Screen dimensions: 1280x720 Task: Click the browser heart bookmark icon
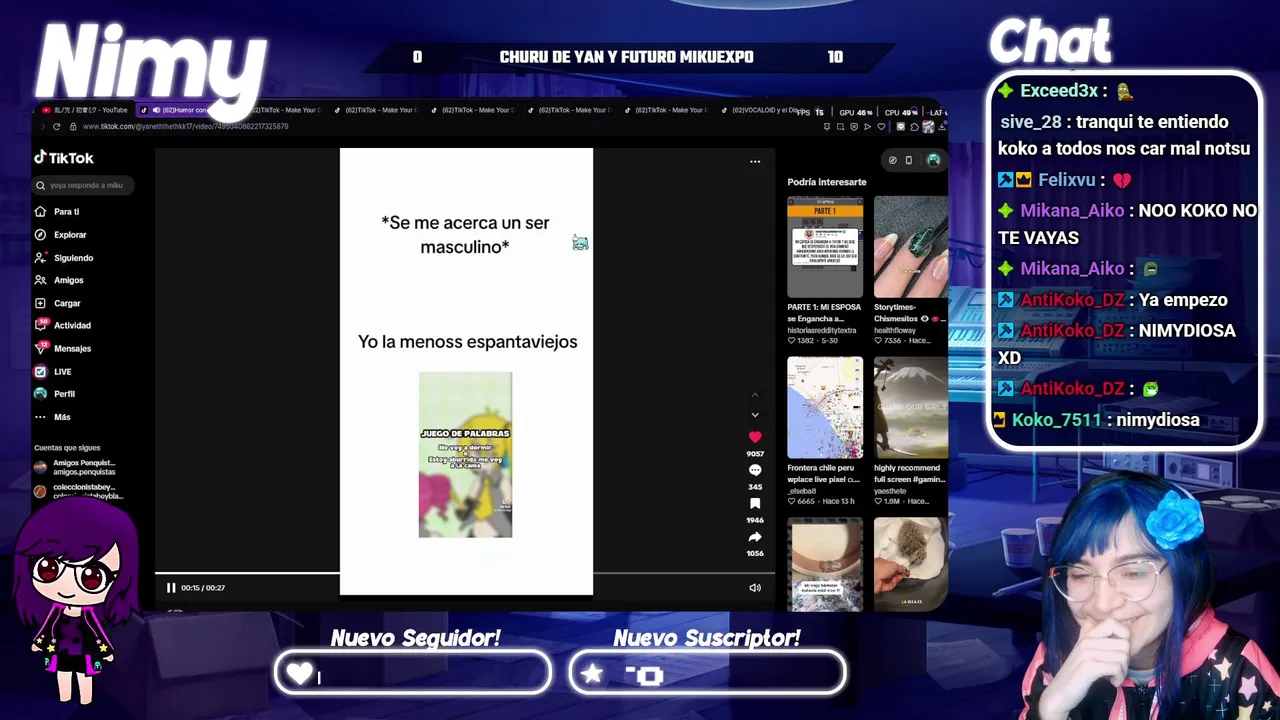pos(881,127)
